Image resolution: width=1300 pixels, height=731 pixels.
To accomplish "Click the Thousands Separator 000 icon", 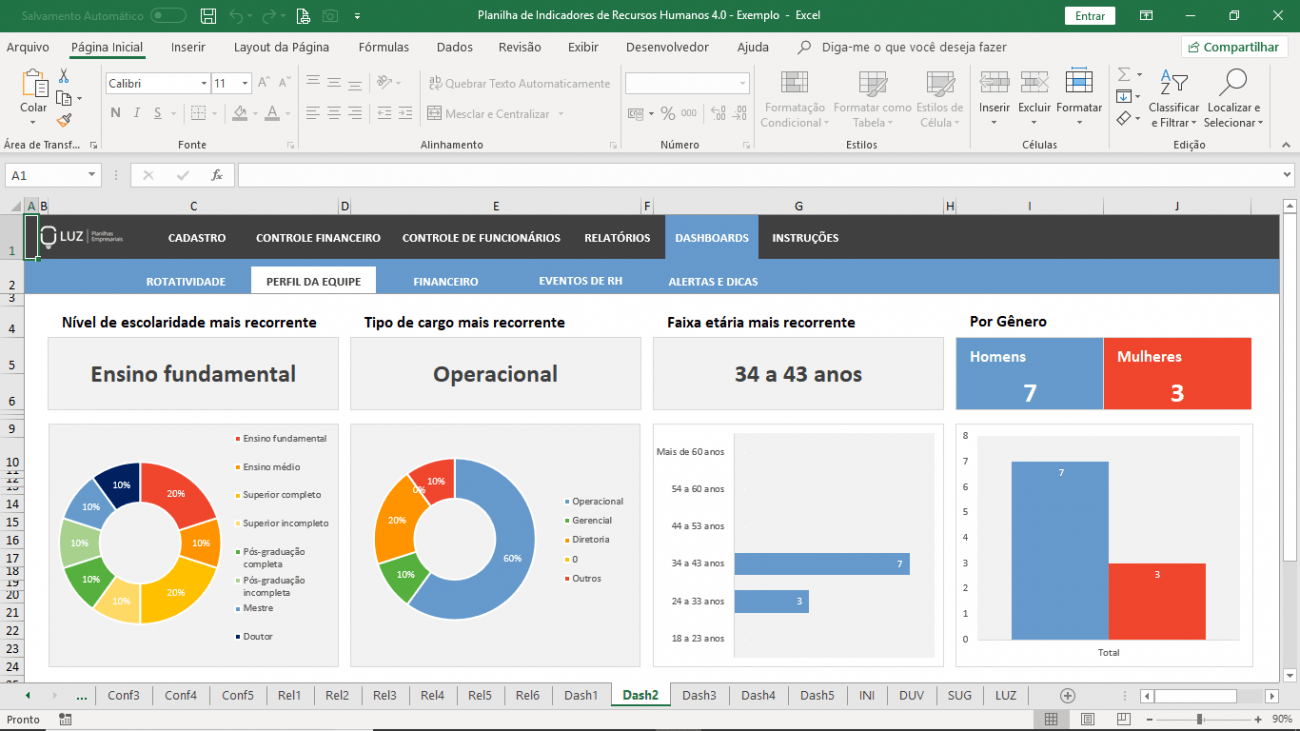I will (690, 113).
